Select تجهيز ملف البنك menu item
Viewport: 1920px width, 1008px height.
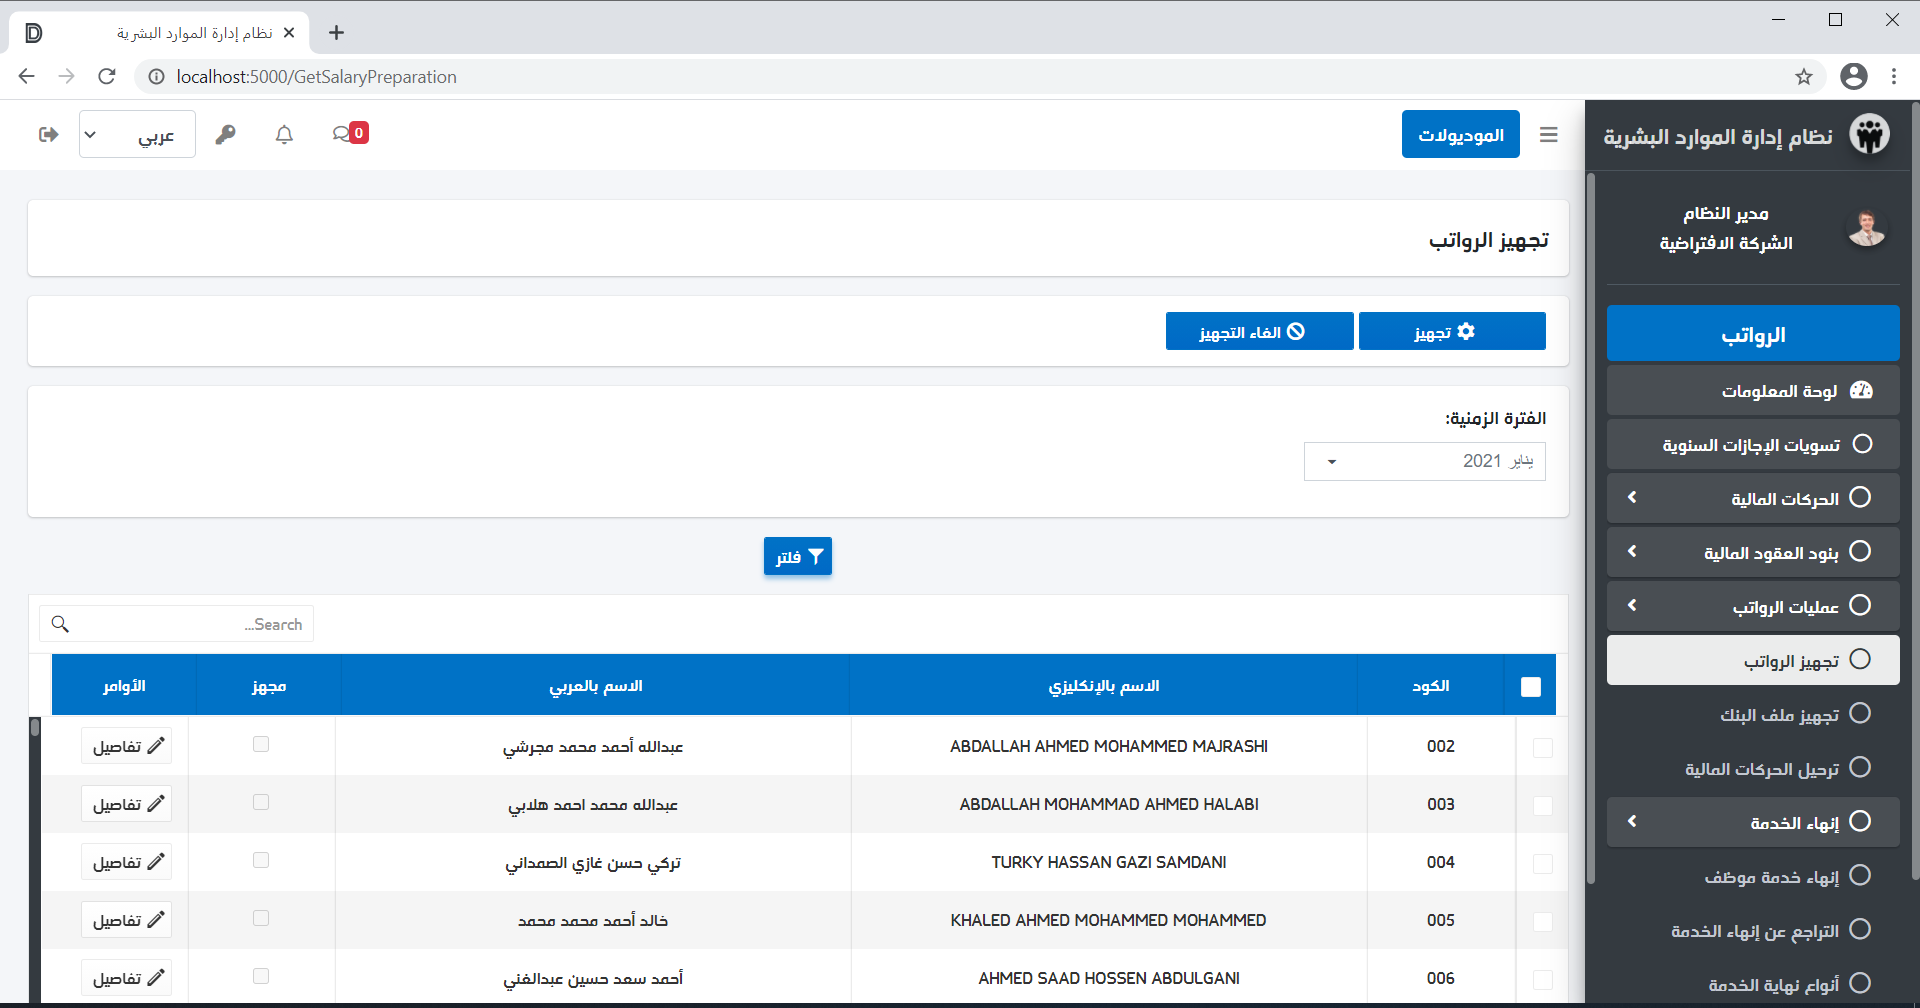(x=1778, y=714)
